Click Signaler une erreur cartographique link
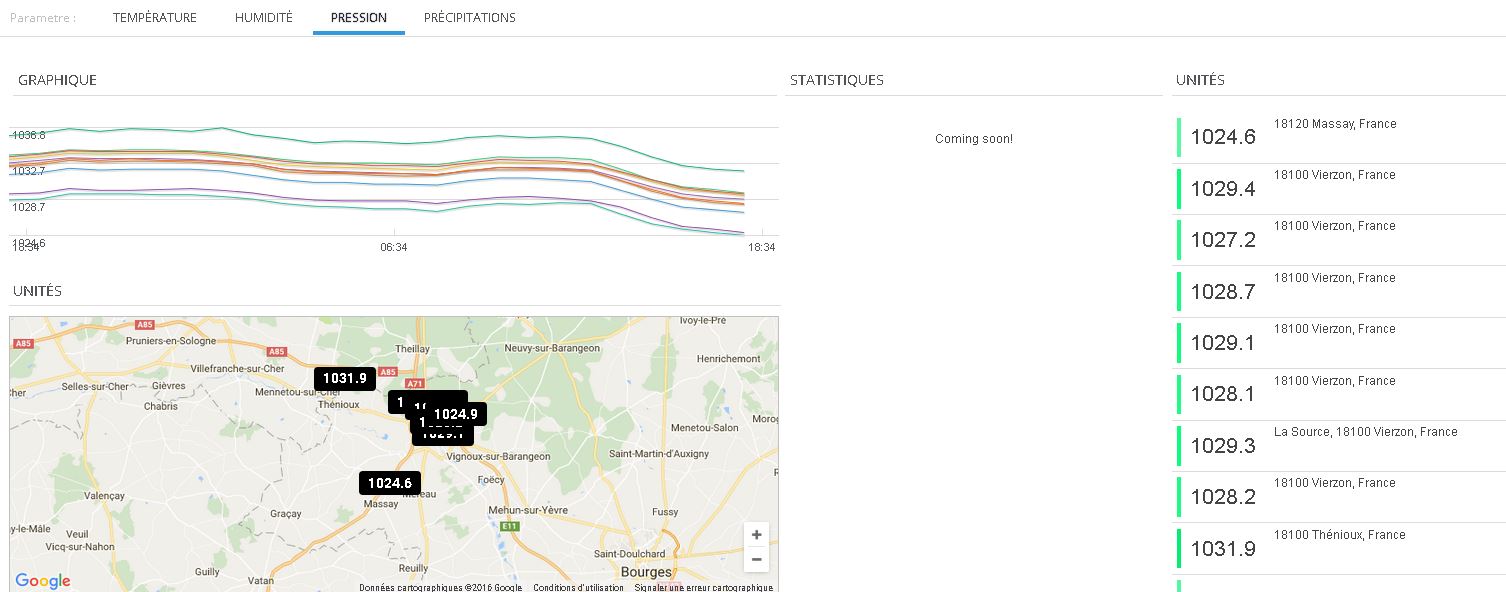The width and height of the screenshot is (1506, 592). pyautogui.click(x=704, y=588)
